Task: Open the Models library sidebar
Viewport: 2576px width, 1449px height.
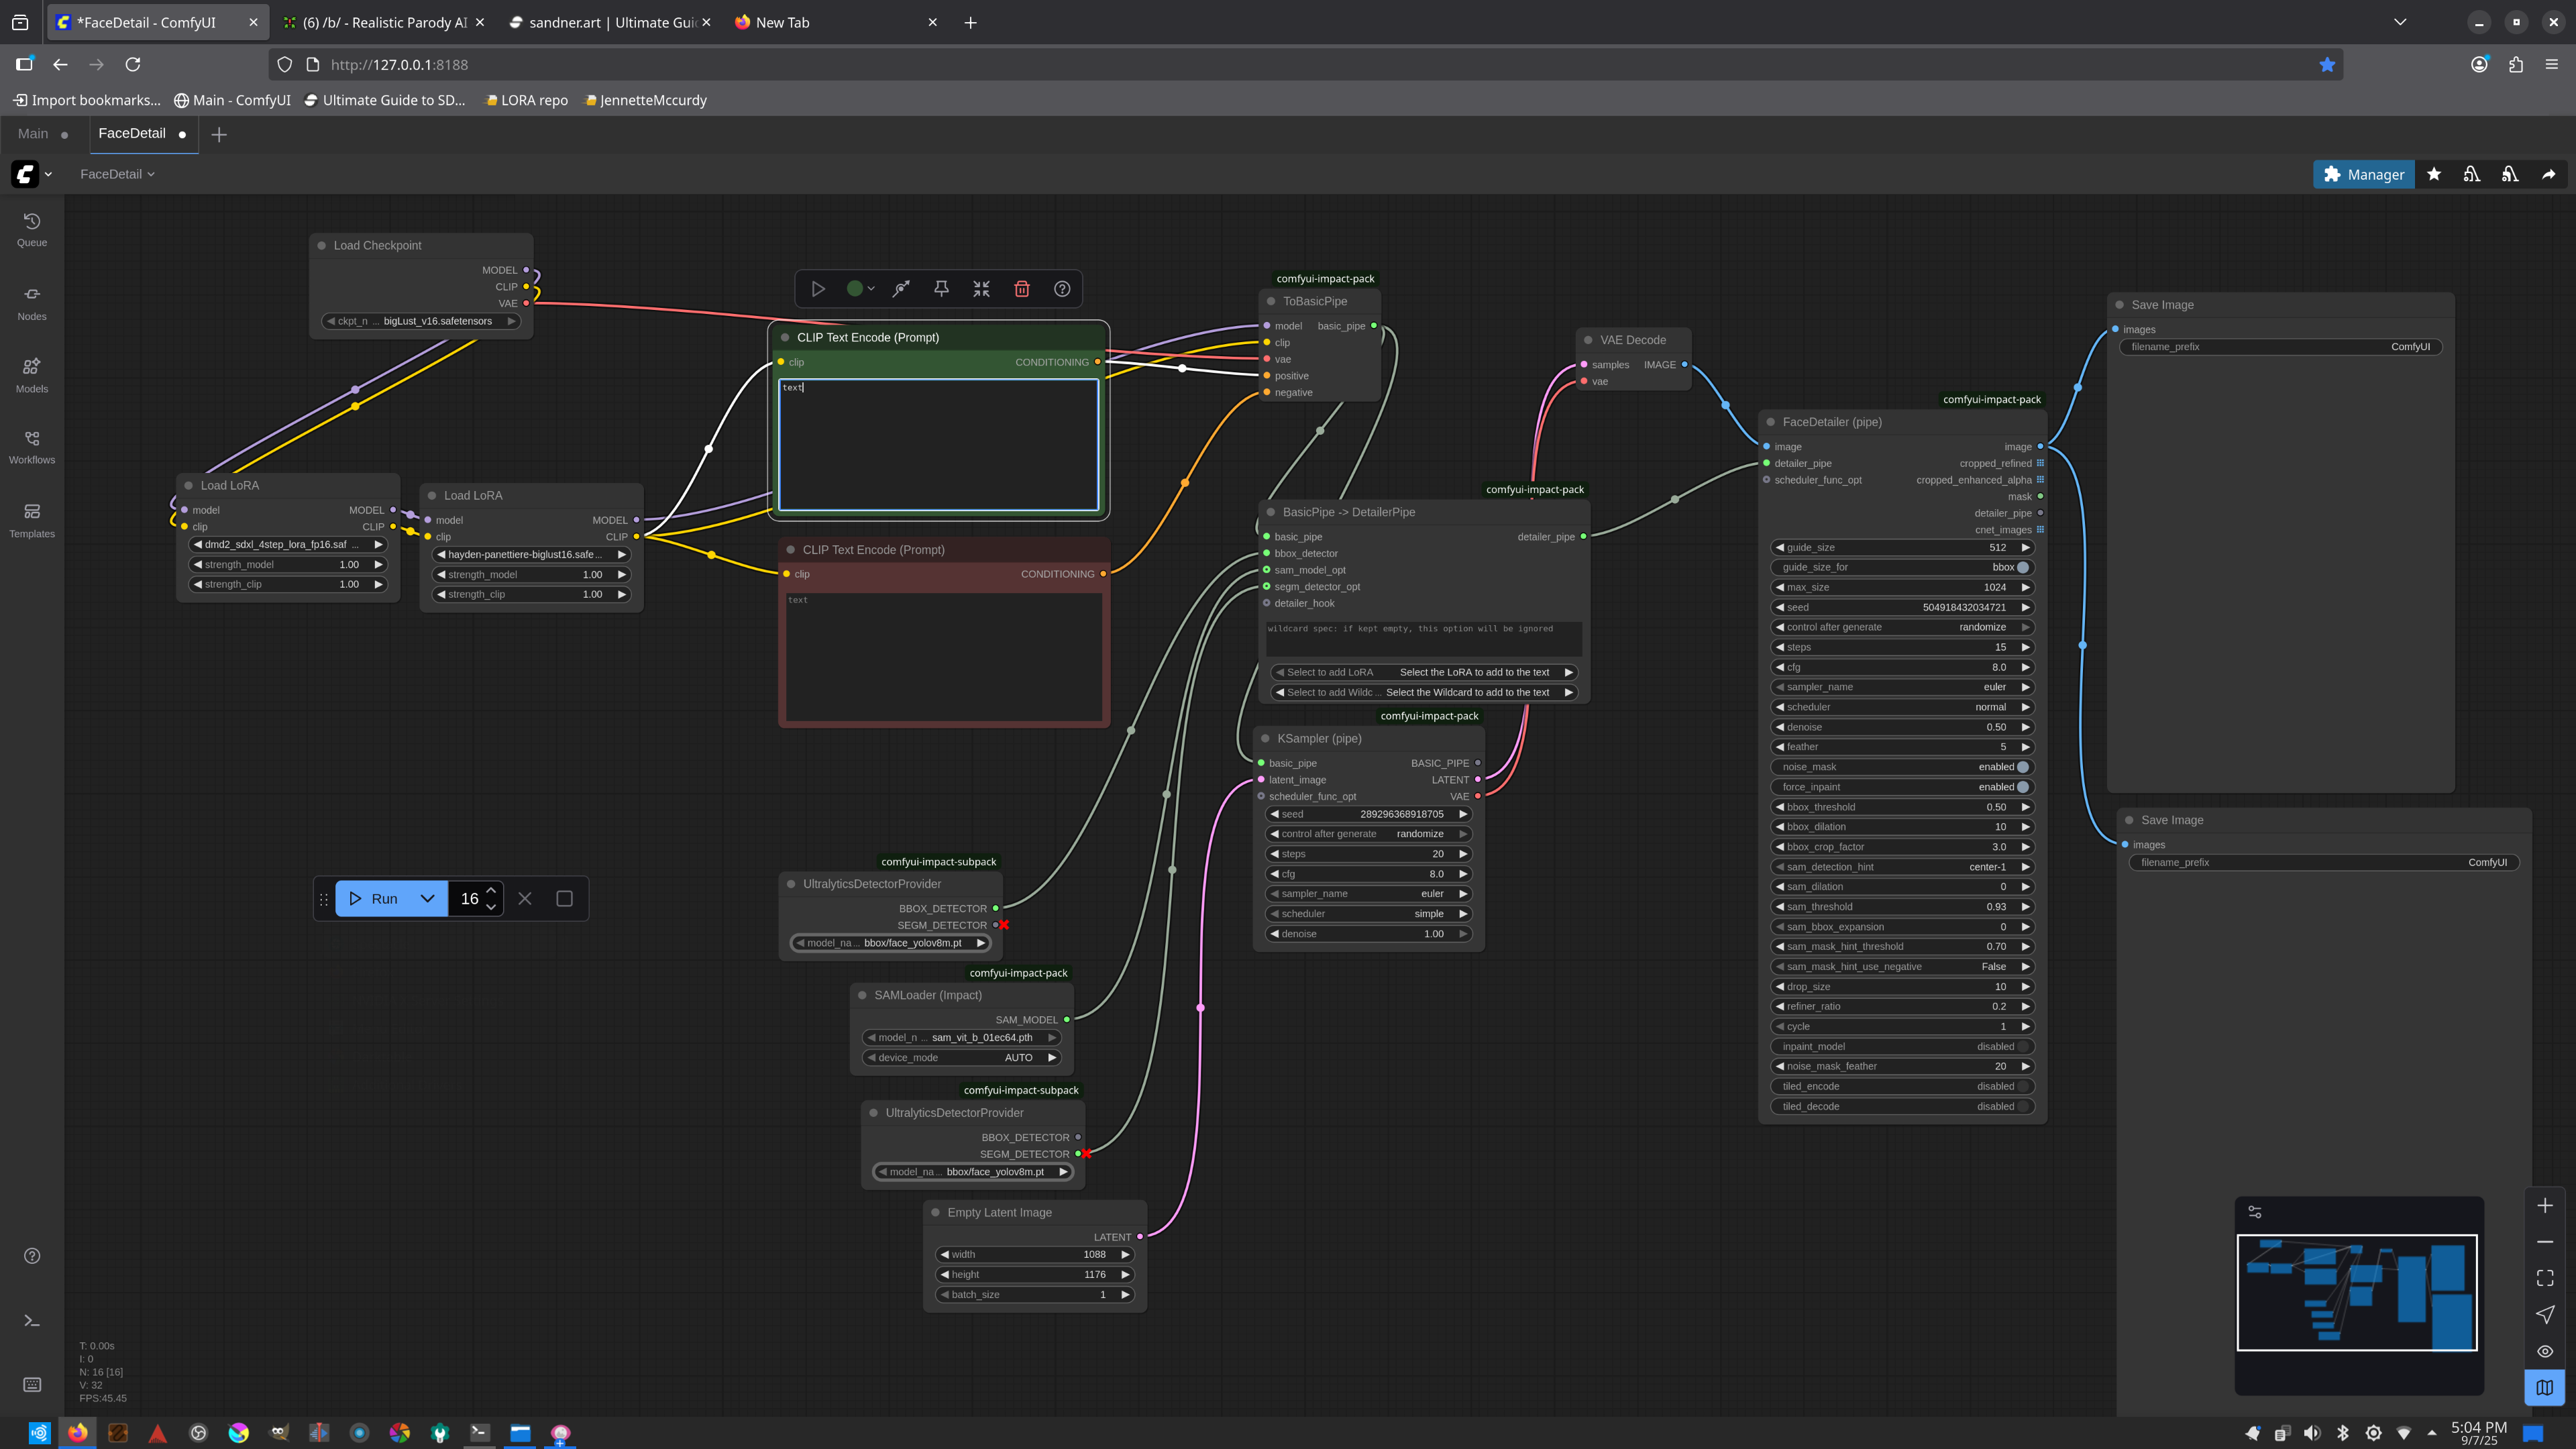Action: [32, 374]
